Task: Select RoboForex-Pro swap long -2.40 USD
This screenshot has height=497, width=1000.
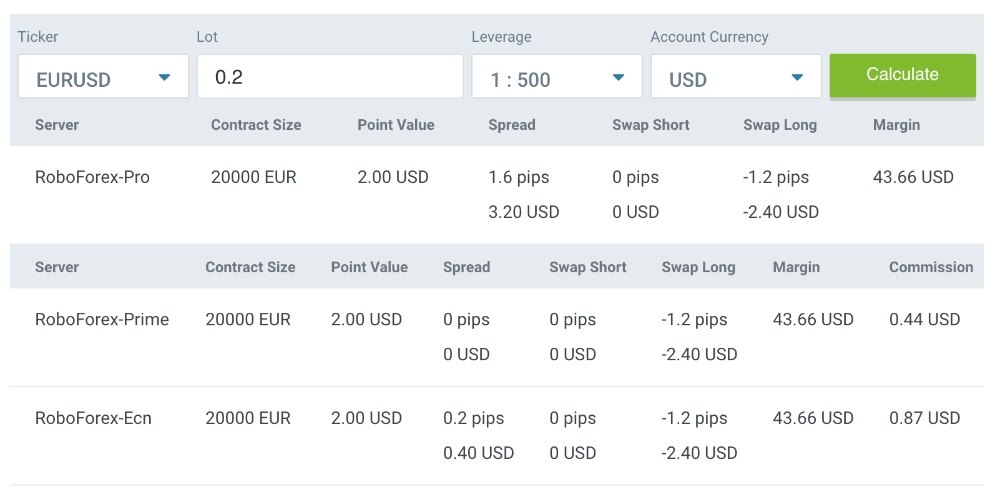Action: (781, 212)
